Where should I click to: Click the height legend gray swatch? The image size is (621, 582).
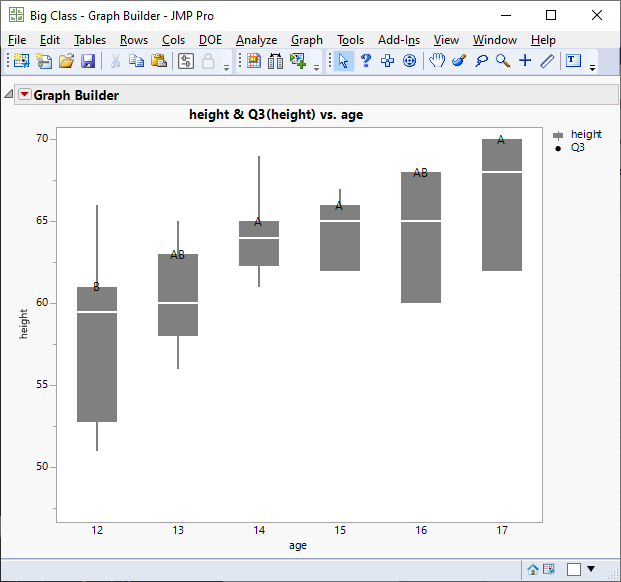558,135
